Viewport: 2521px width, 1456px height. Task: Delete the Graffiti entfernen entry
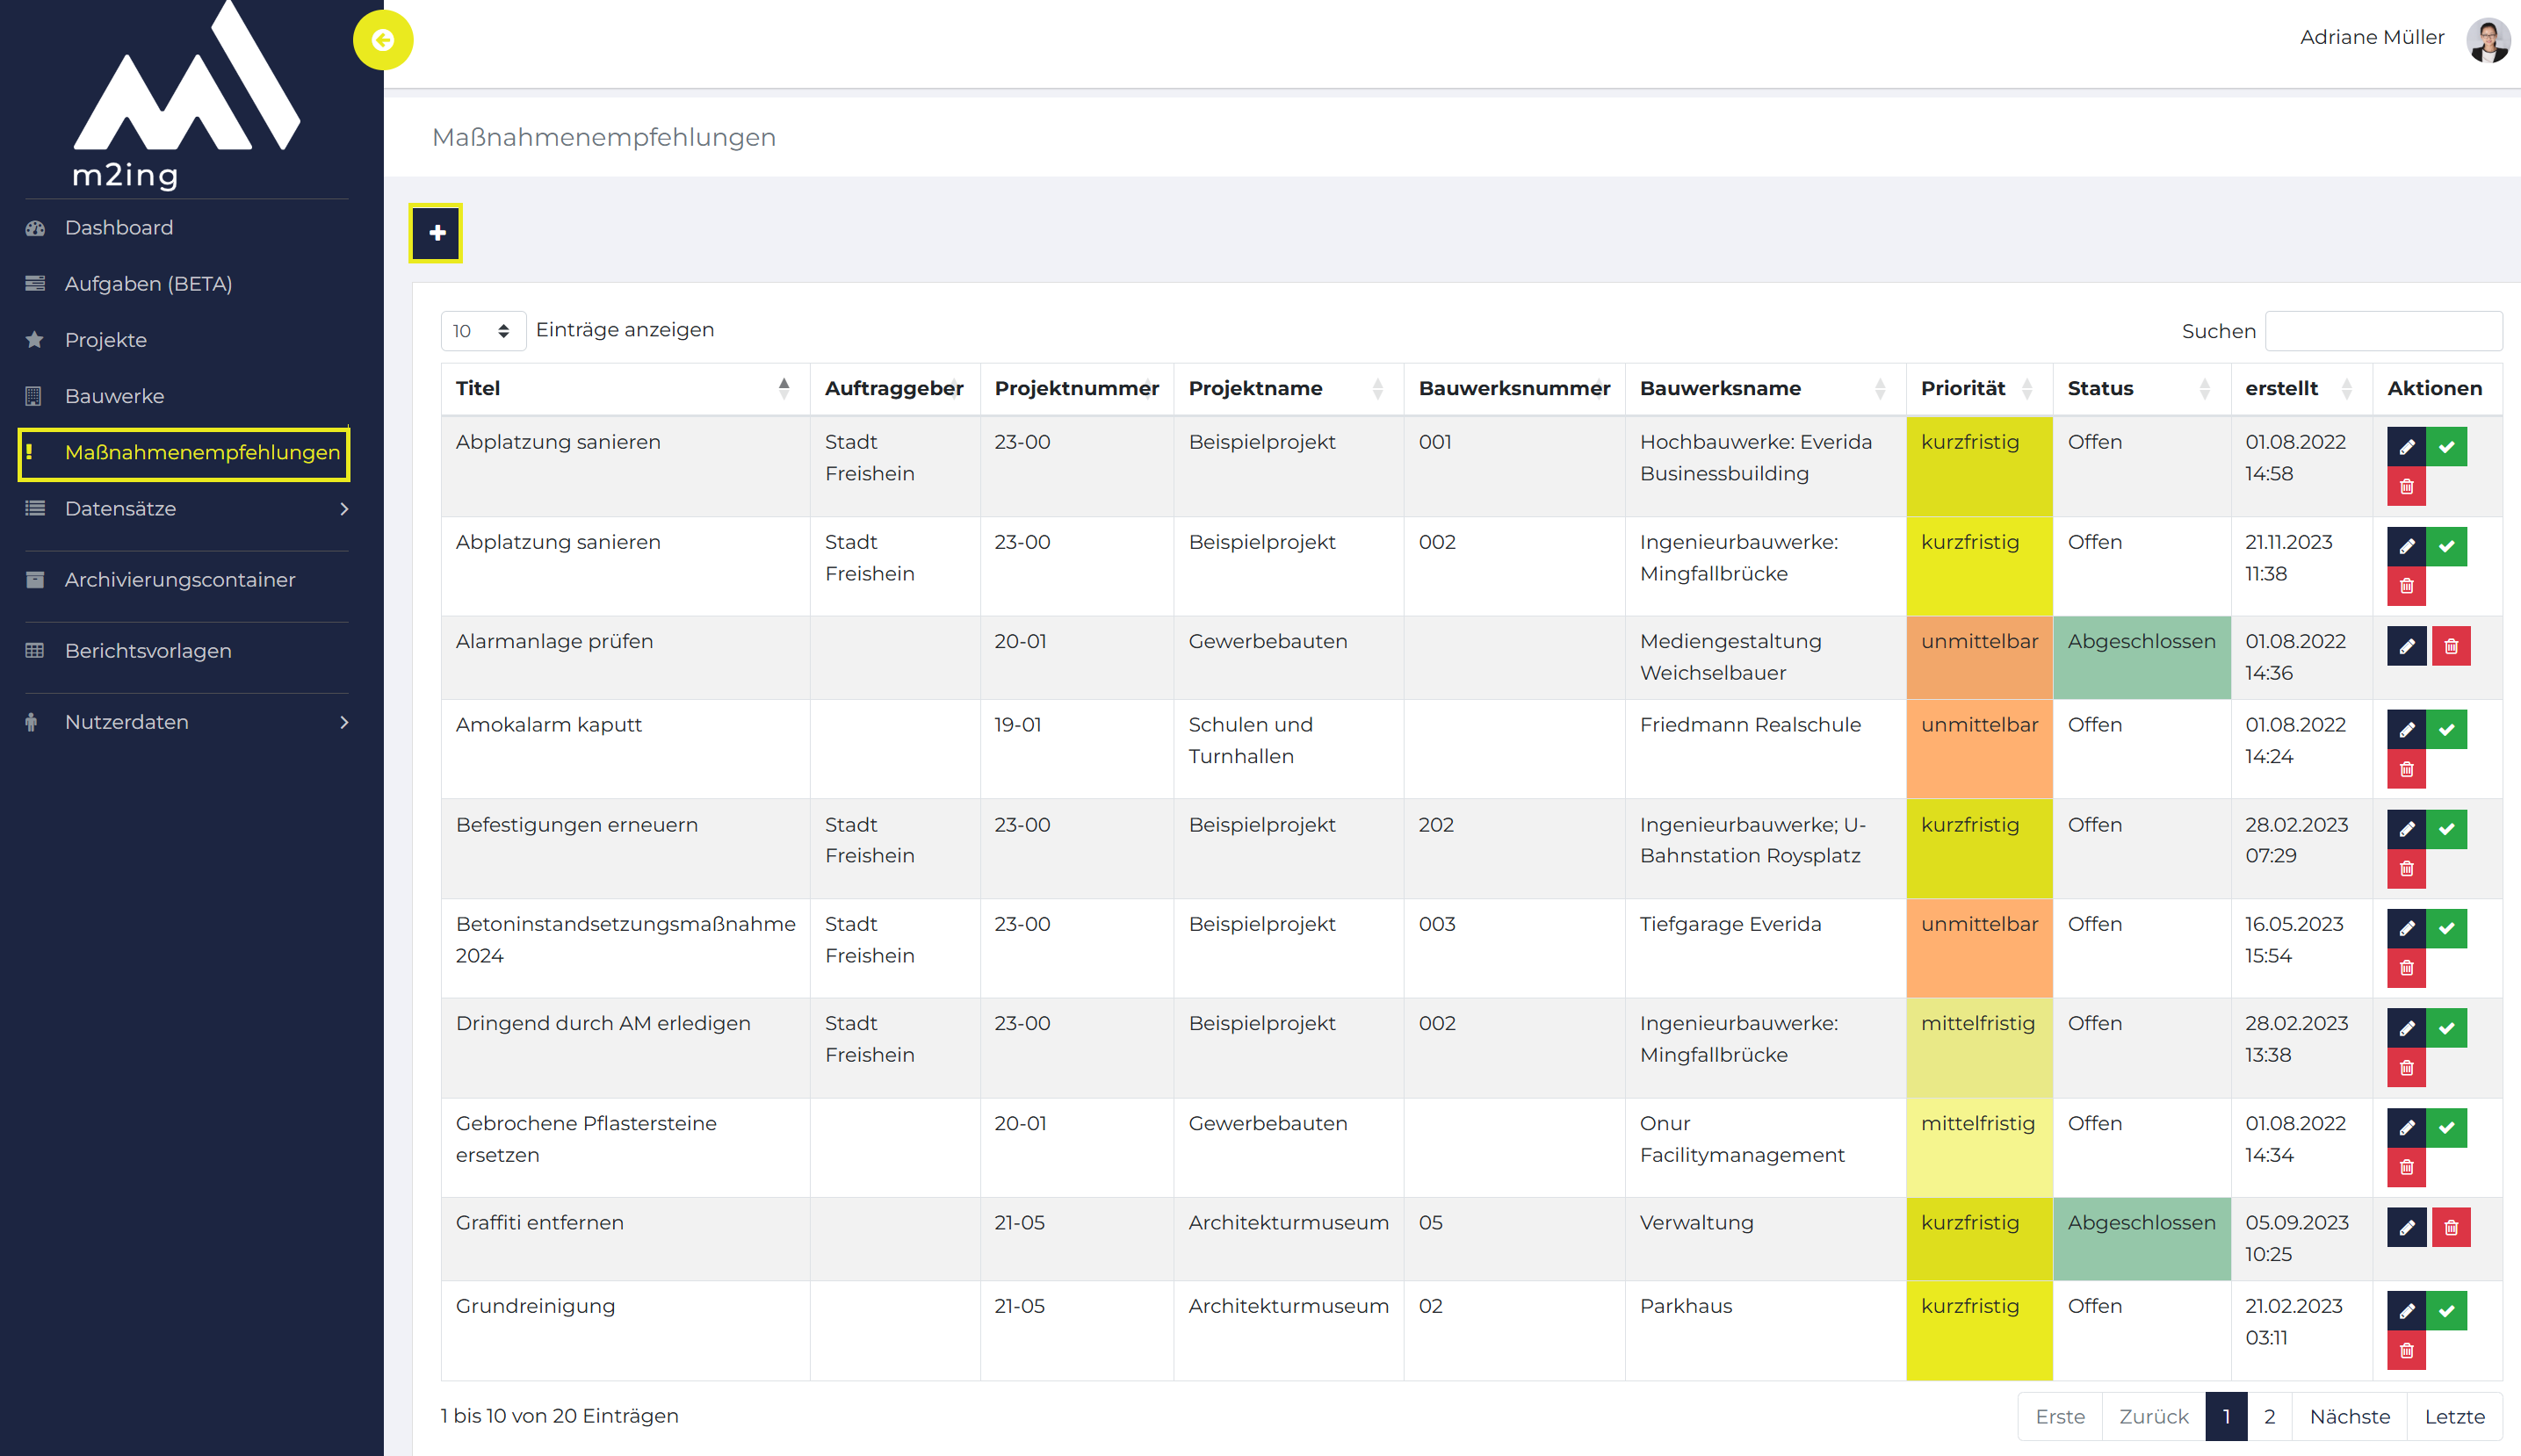point(2451,1227)
